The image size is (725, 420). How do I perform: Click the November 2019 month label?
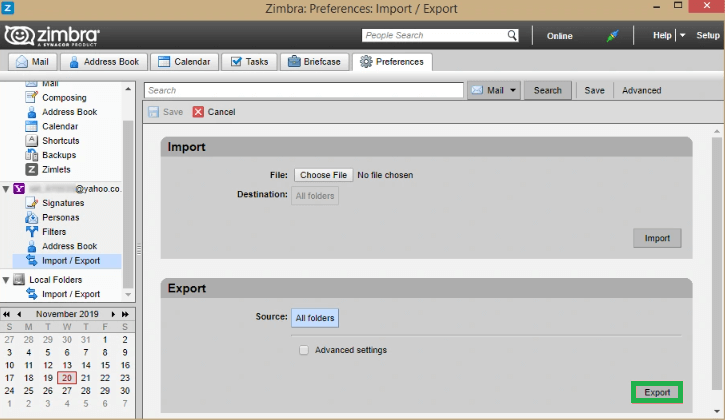67,314
